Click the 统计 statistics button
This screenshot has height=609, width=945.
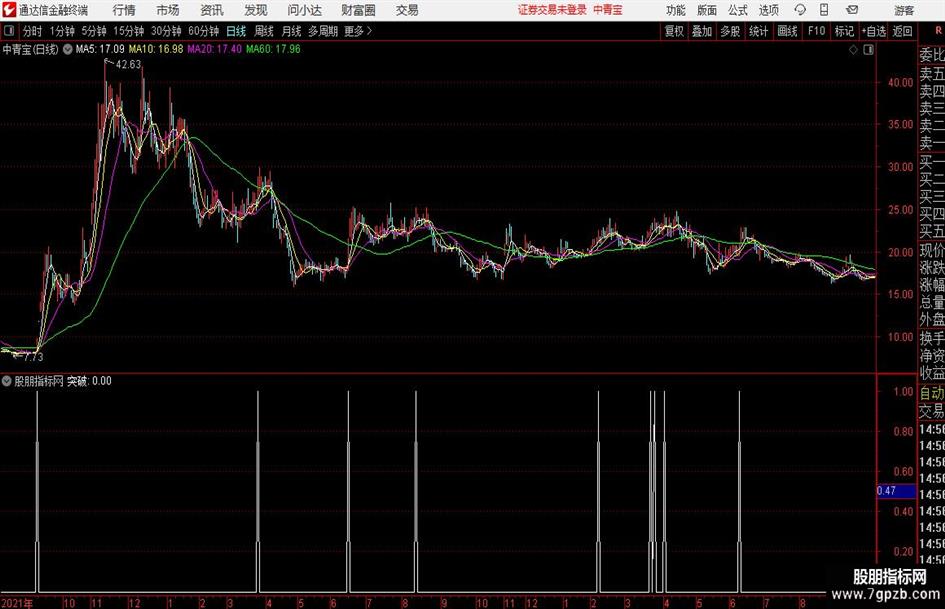(x=758, y=31)
